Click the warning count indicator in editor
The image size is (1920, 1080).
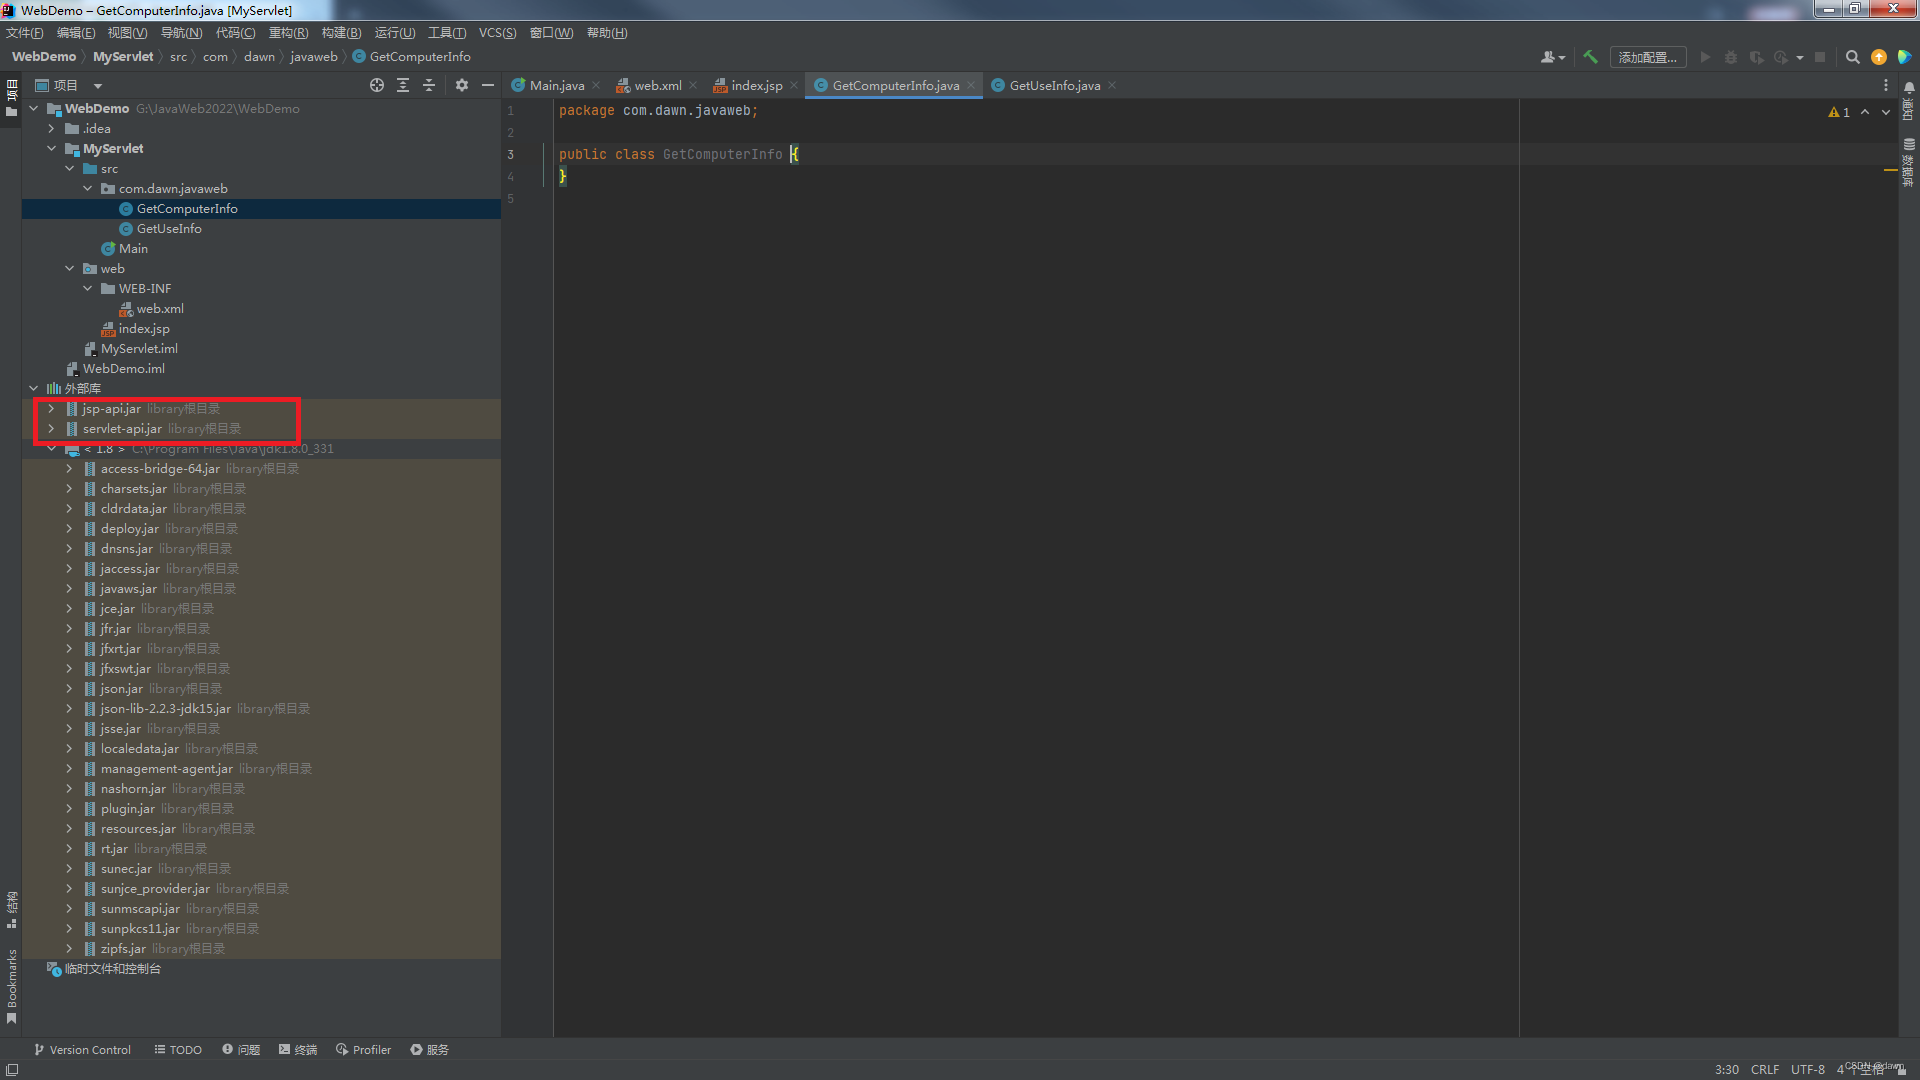coord(1839,112)
